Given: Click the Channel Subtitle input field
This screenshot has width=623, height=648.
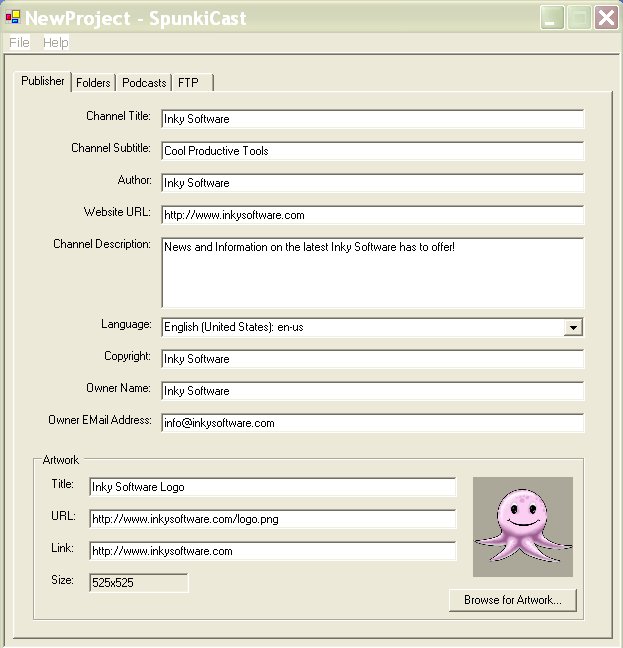Looking at the screenshot, I should click(x=373, y=151).
